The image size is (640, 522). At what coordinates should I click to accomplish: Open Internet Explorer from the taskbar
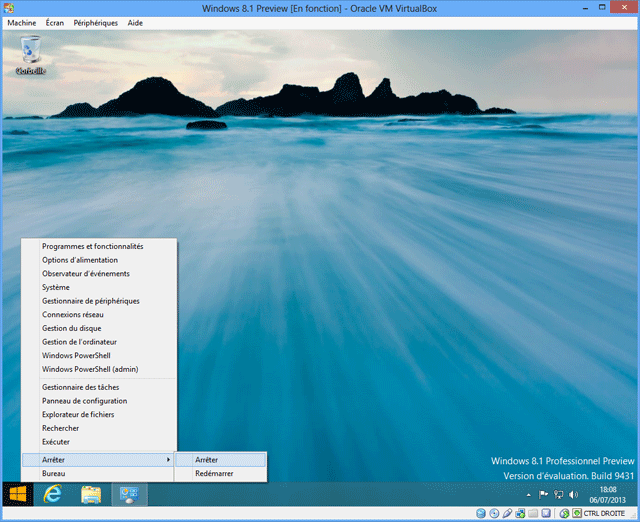[x=54, y=494]
